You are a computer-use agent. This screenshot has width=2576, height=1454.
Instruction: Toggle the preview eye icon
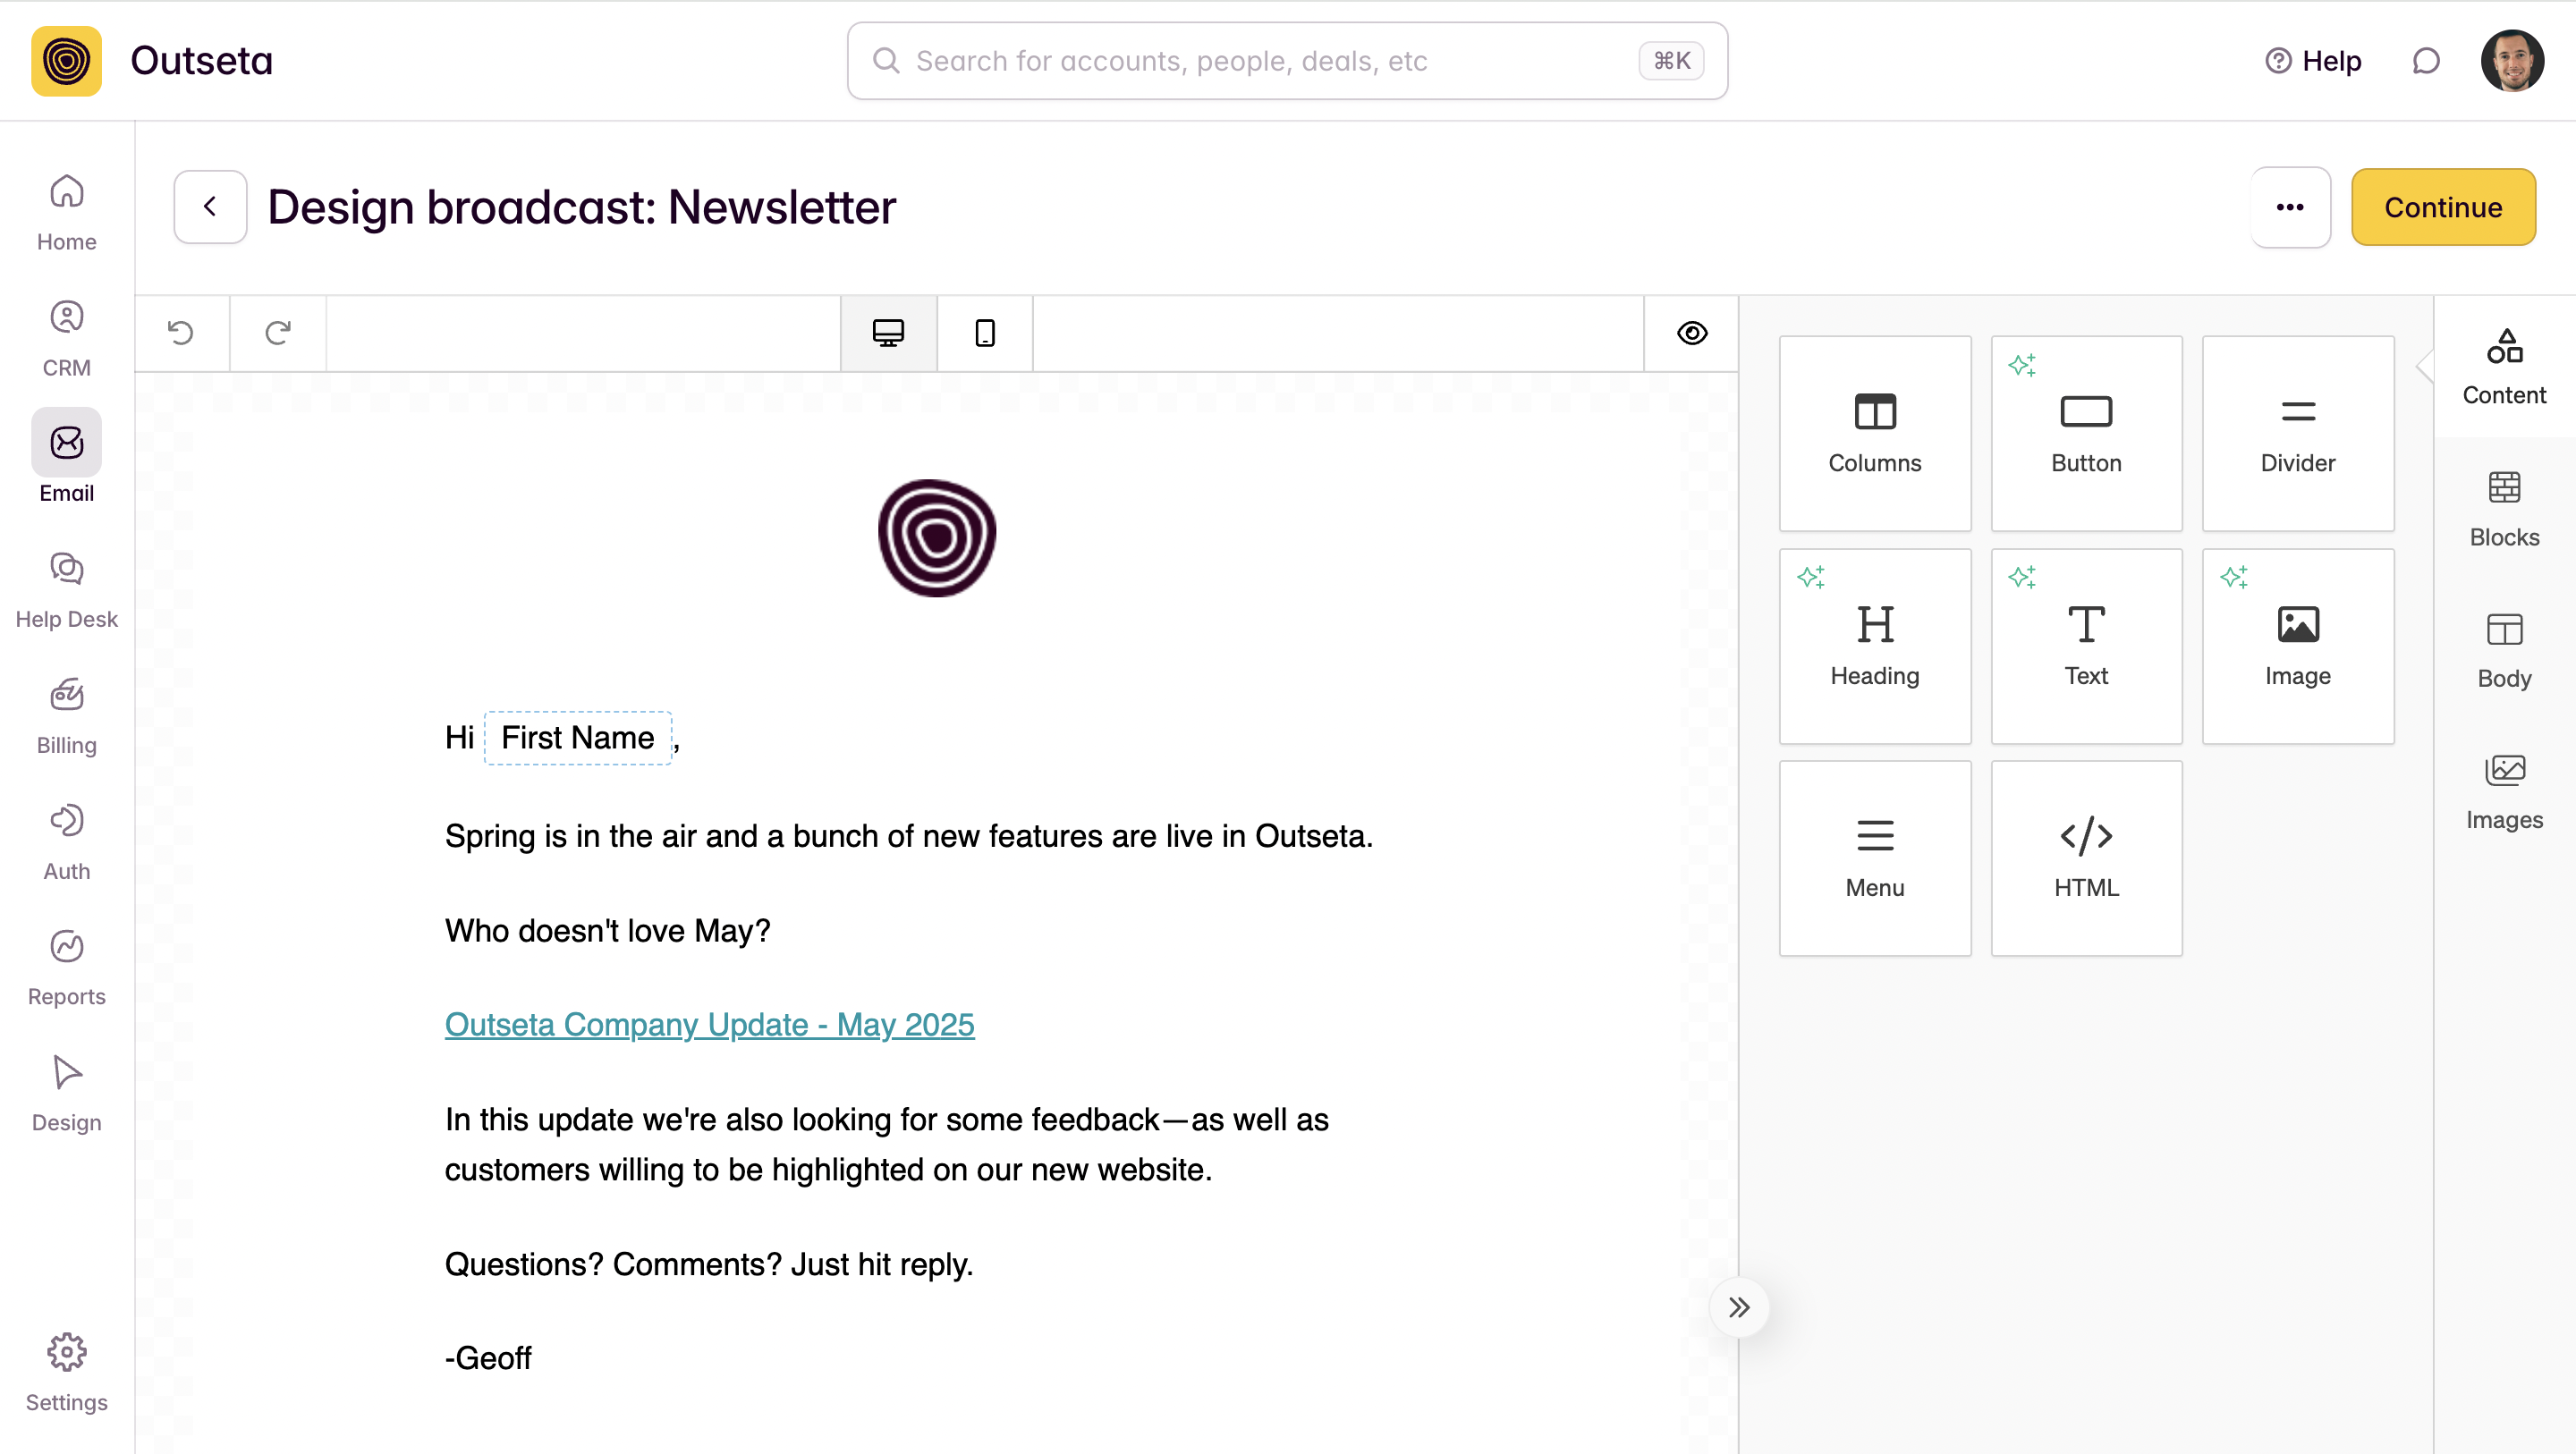1691,333
